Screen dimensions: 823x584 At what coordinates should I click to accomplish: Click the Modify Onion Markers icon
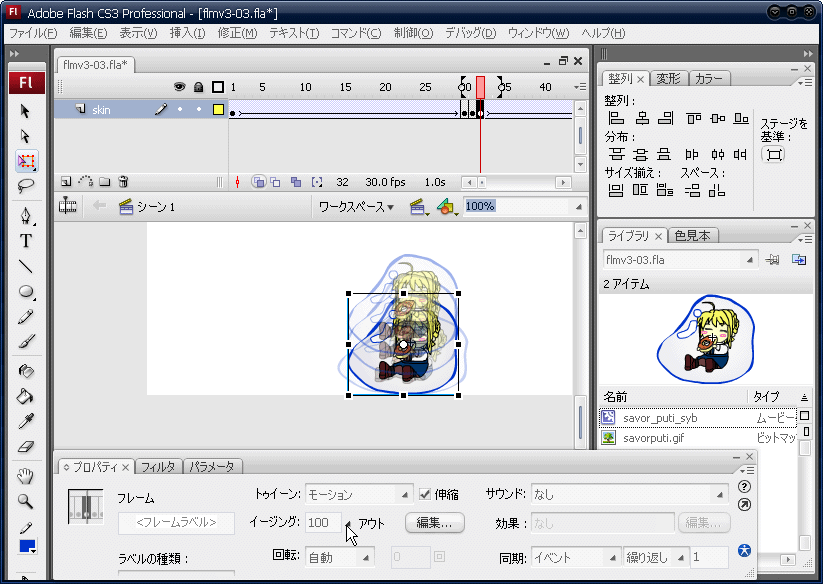(x=316, y=182)
